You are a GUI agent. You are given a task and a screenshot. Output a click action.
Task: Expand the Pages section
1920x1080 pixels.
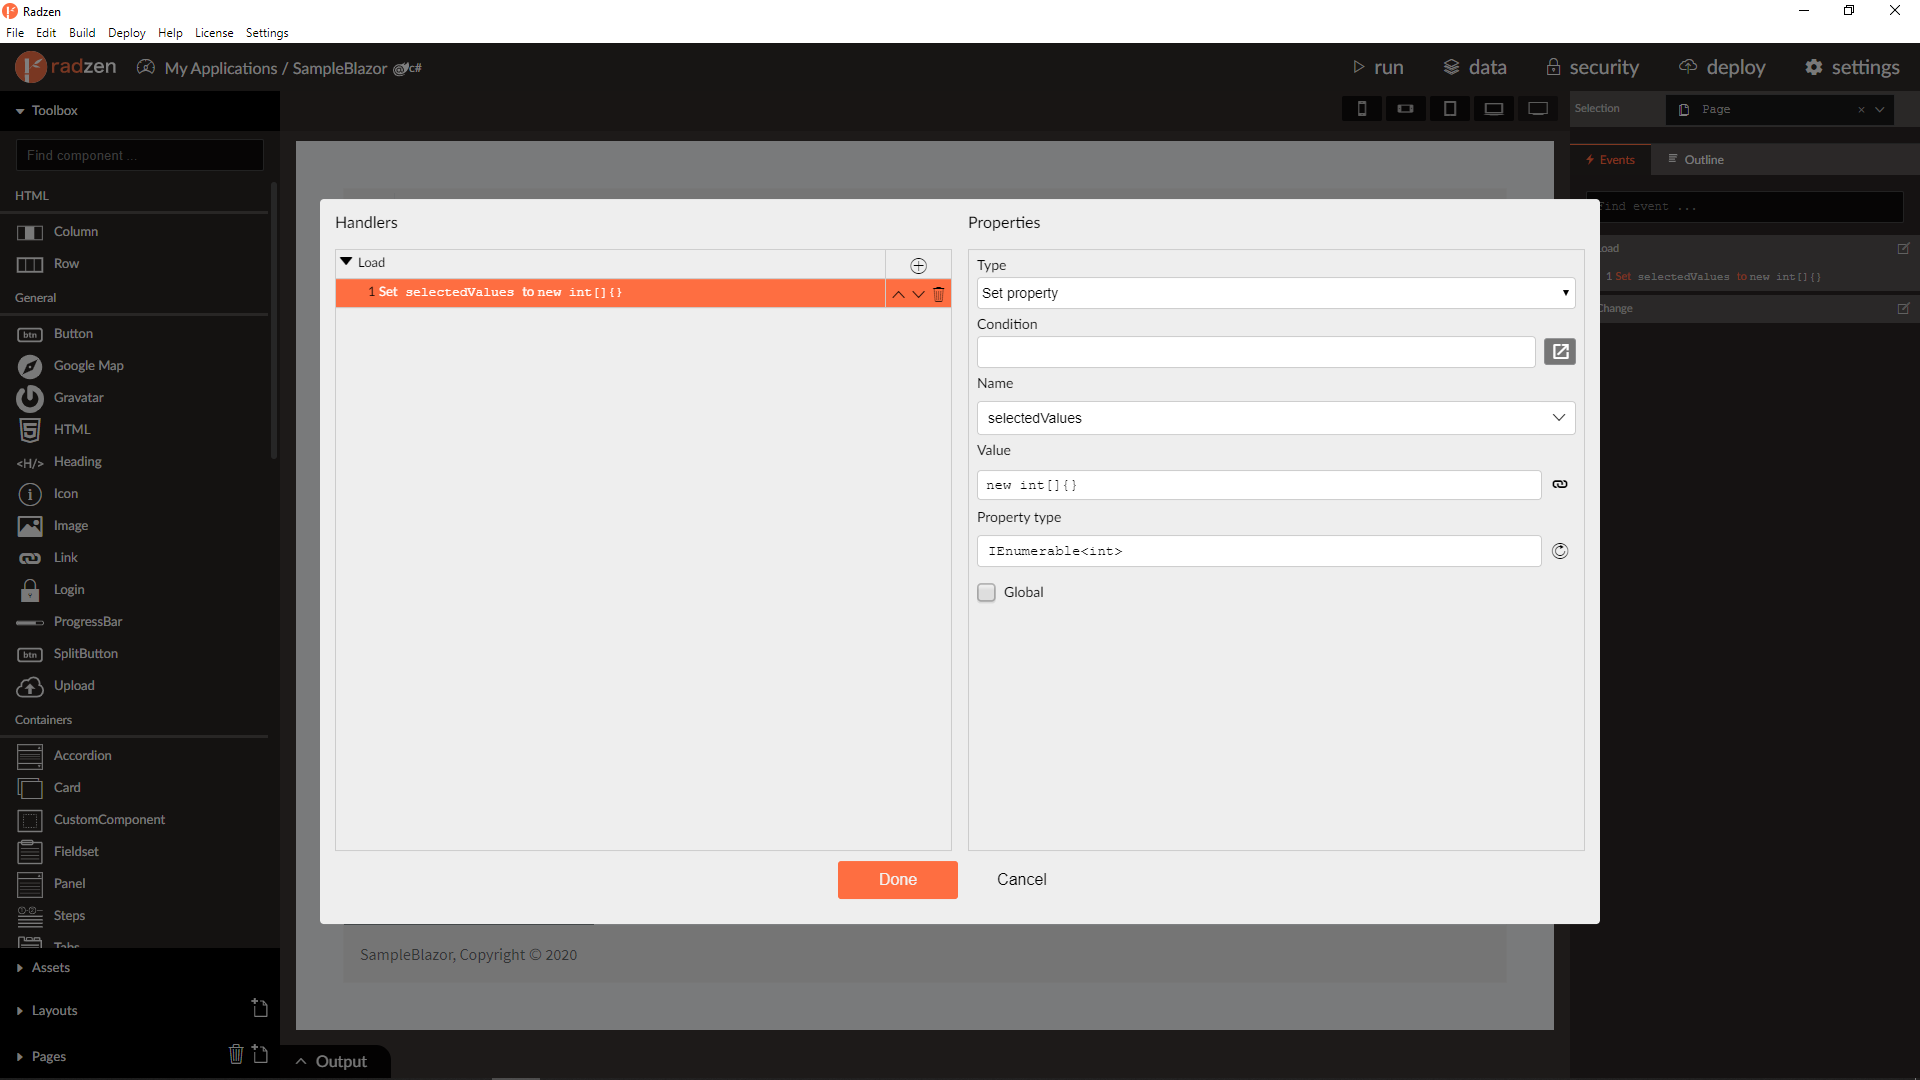tap(48, 1057)
